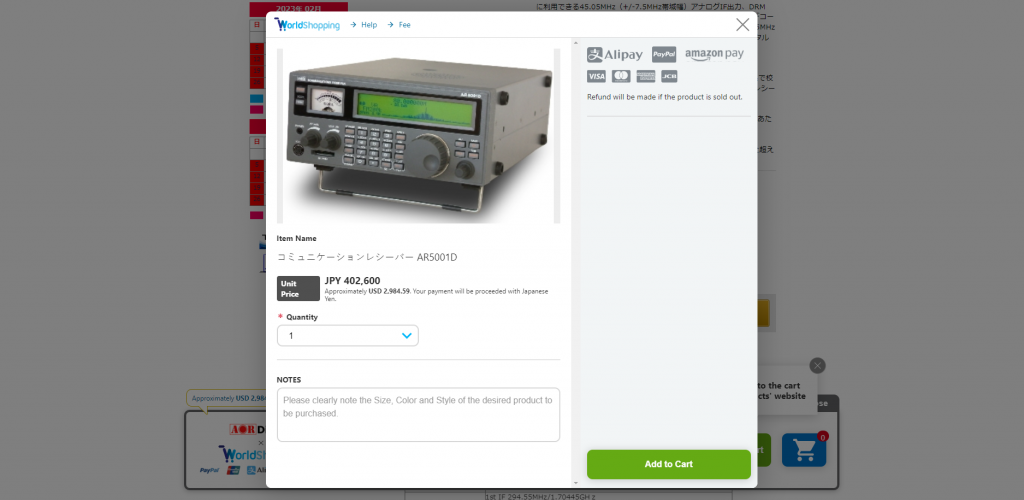Click the VISA card icon
This screenshot has width=1024, height=500.
point(596,76)
